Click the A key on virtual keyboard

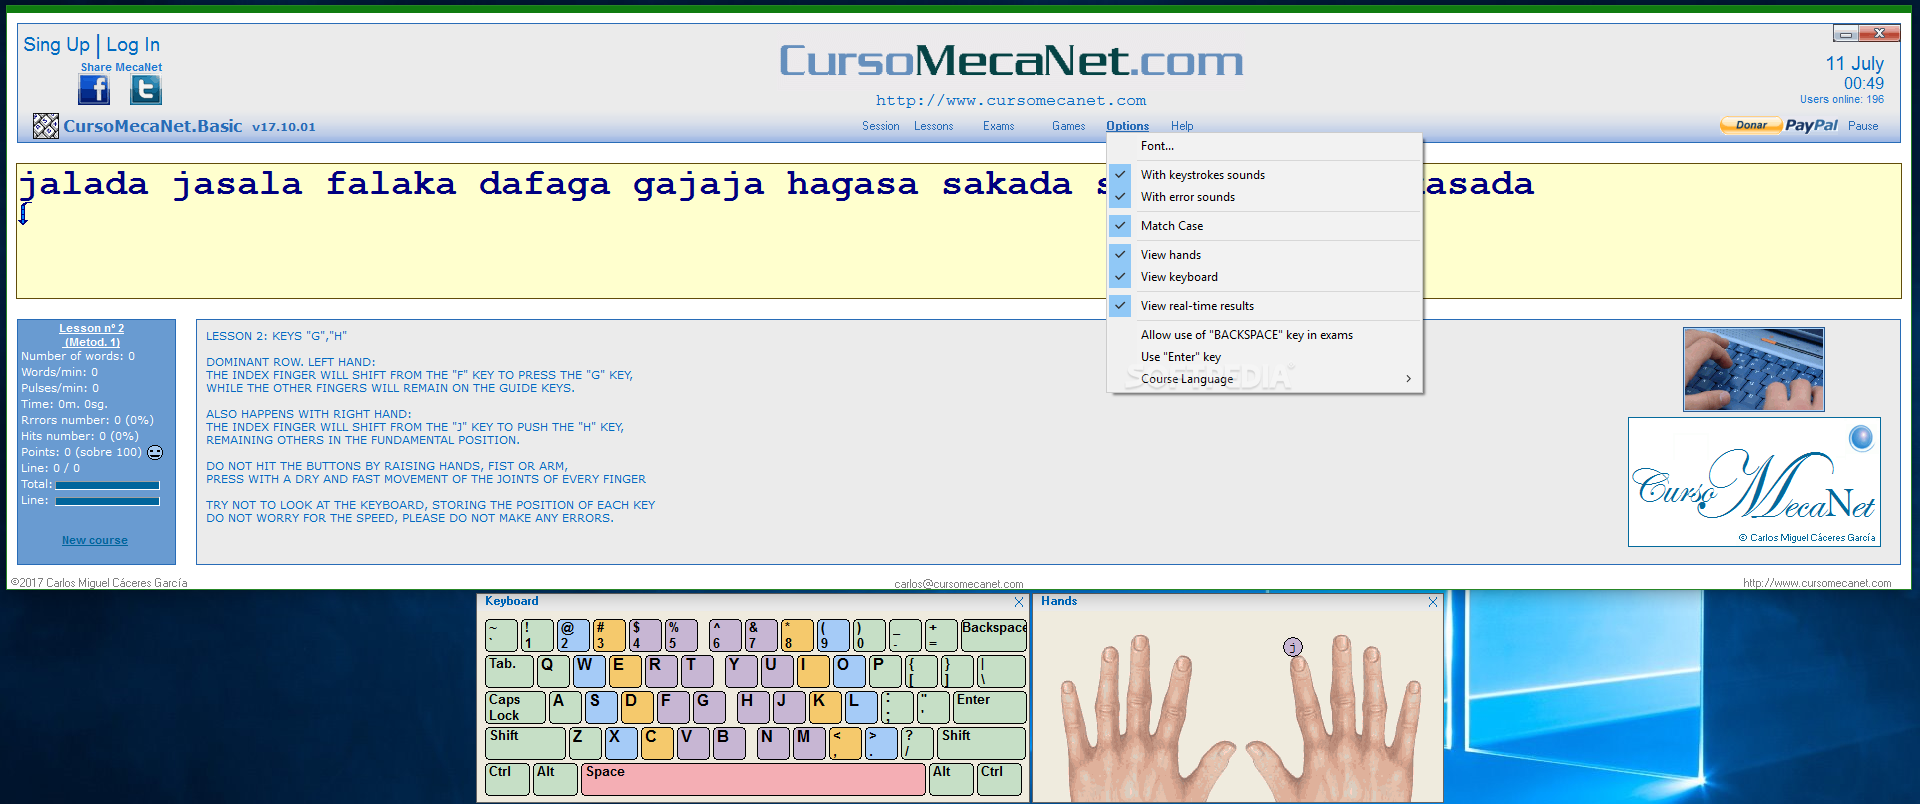click(565, 707)
